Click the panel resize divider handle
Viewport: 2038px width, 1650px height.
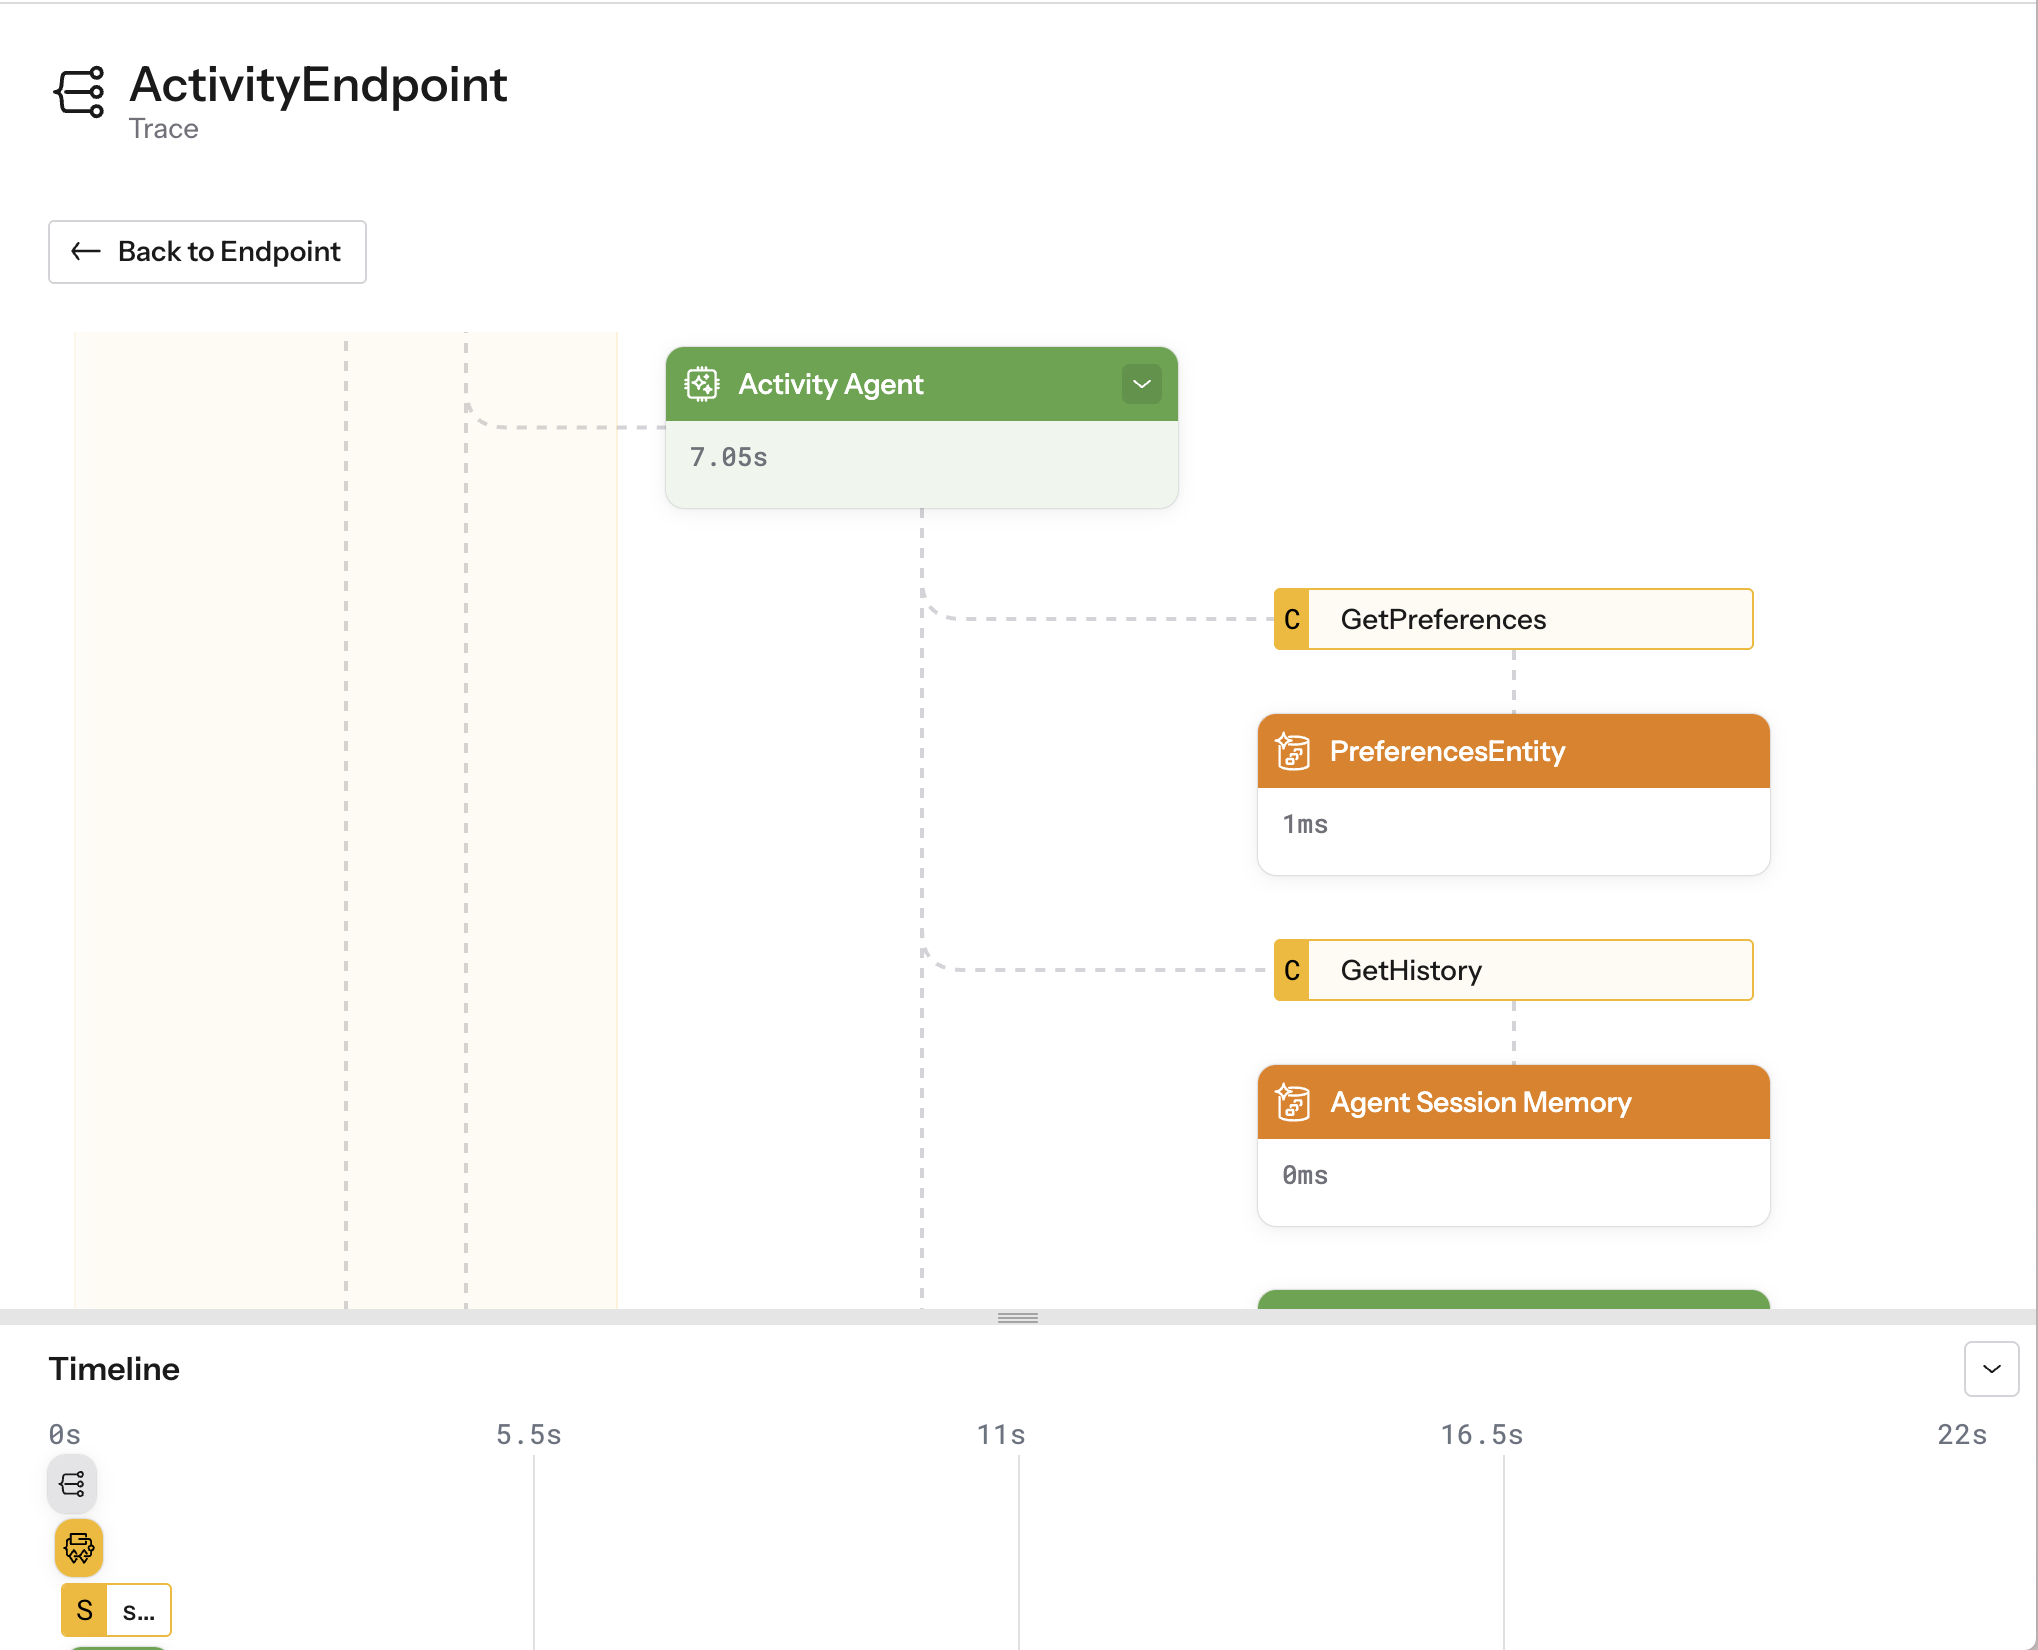(1018, 1317)
